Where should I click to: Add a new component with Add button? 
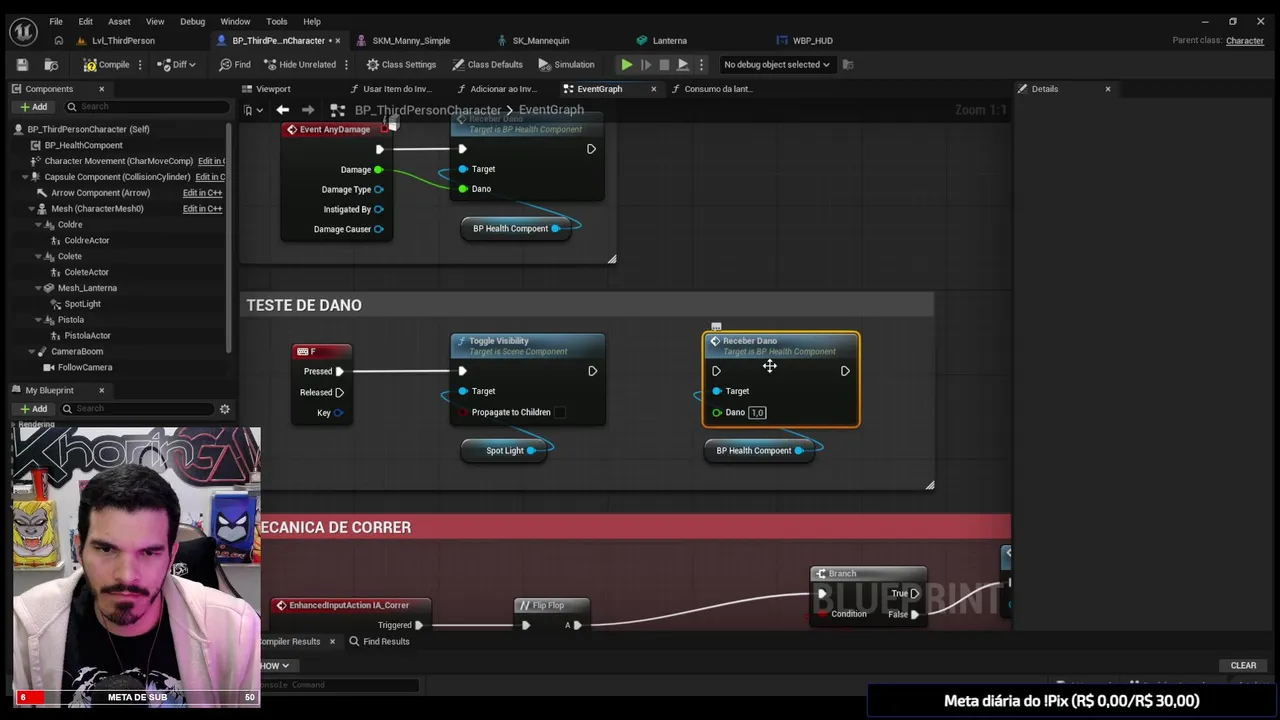pos(33,107)
